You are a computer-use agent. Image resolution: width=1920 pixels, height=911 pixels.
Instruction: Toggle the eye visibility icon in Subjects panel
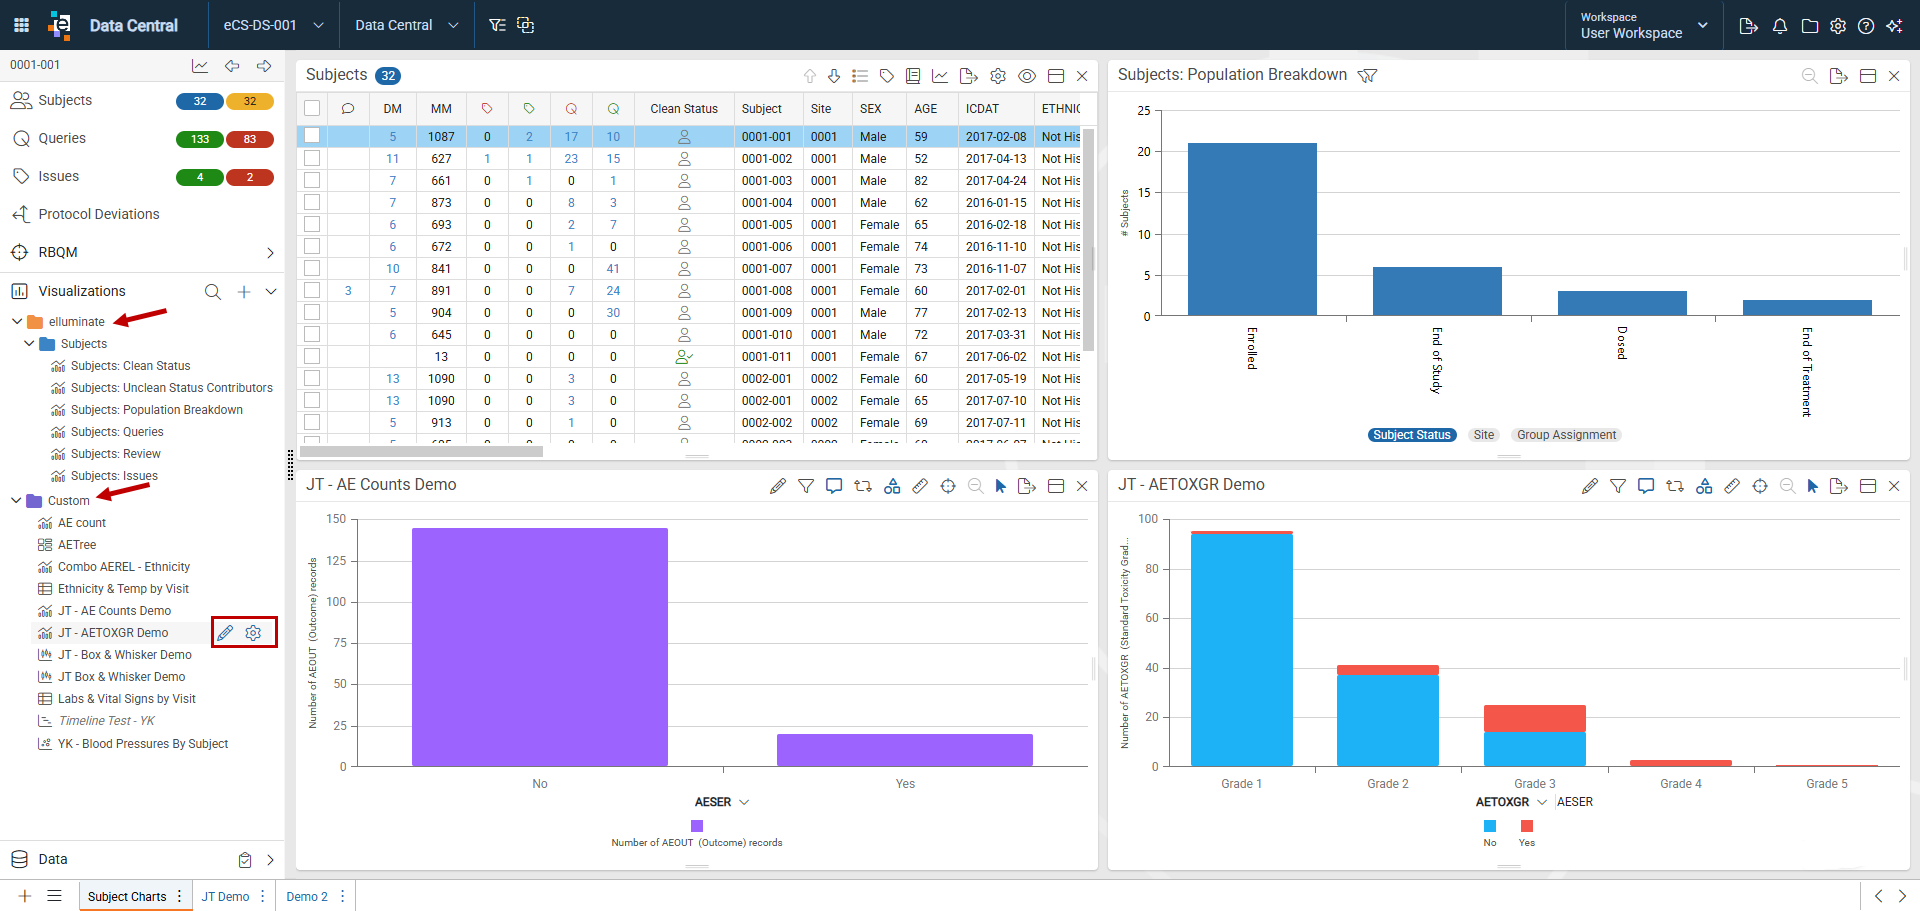coord(1027,76)
